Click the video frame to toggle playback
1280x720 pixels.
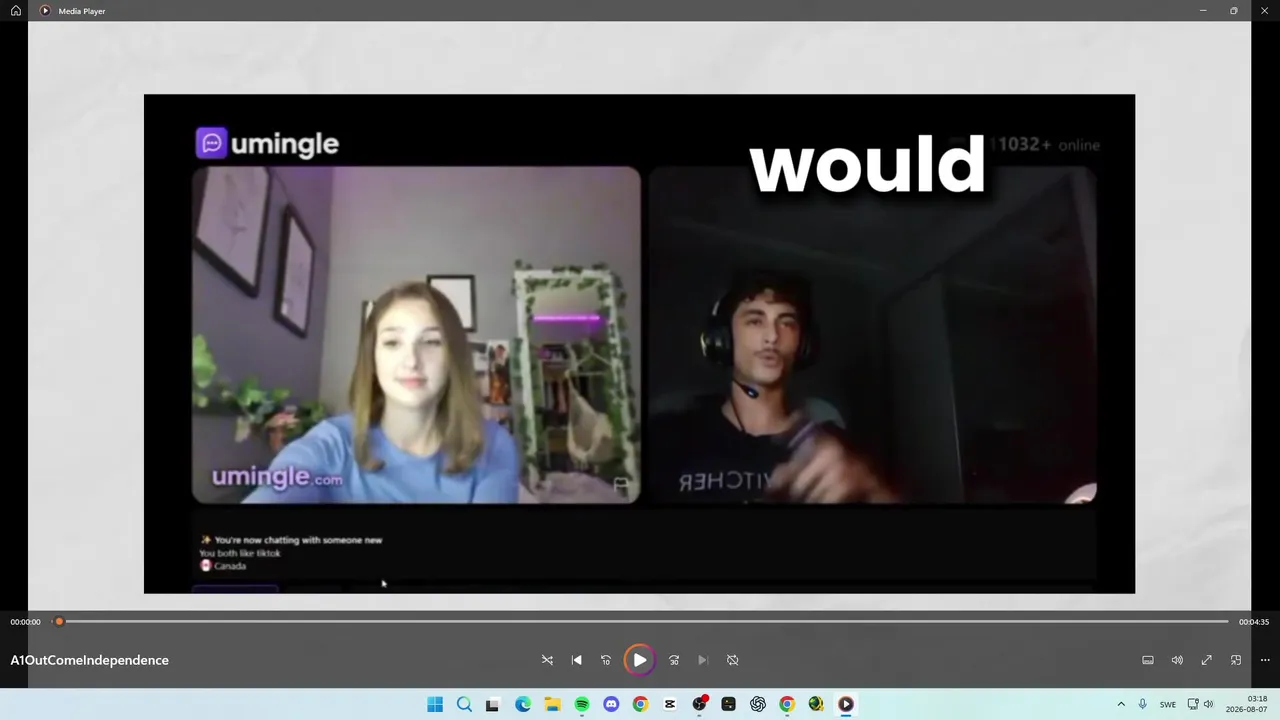(640, 344)
